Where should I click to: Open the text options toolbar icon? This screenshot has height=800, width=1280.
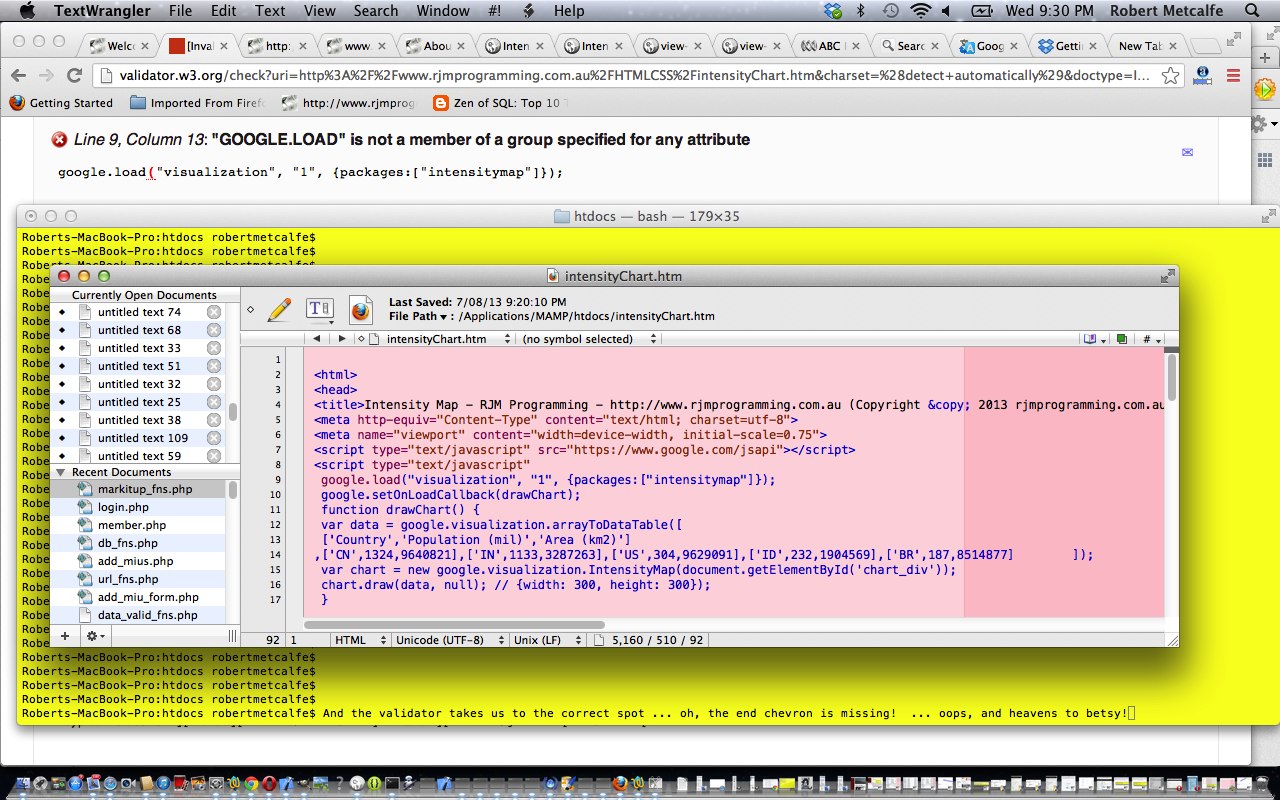pos(319,310)
